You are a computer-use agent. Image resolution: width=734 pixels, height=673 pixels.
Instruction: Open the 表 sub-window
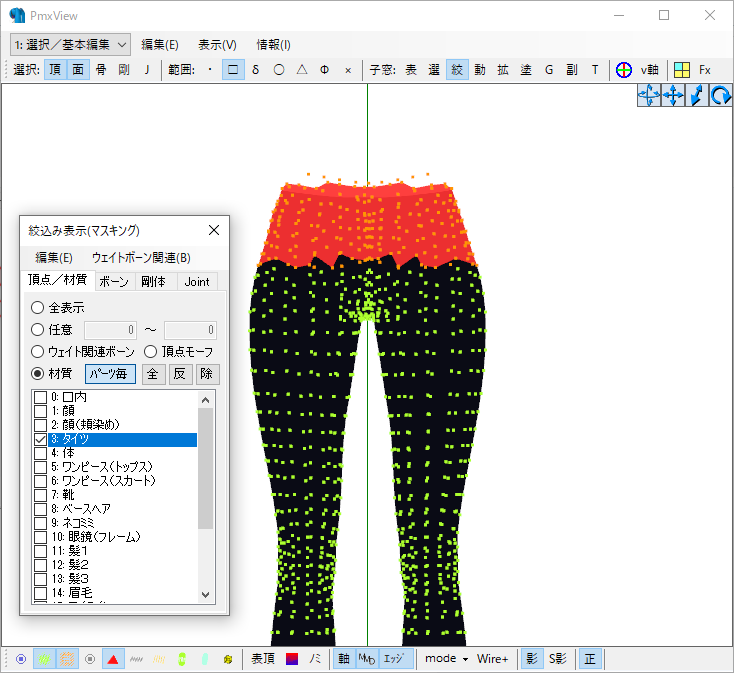pos(411,70)
